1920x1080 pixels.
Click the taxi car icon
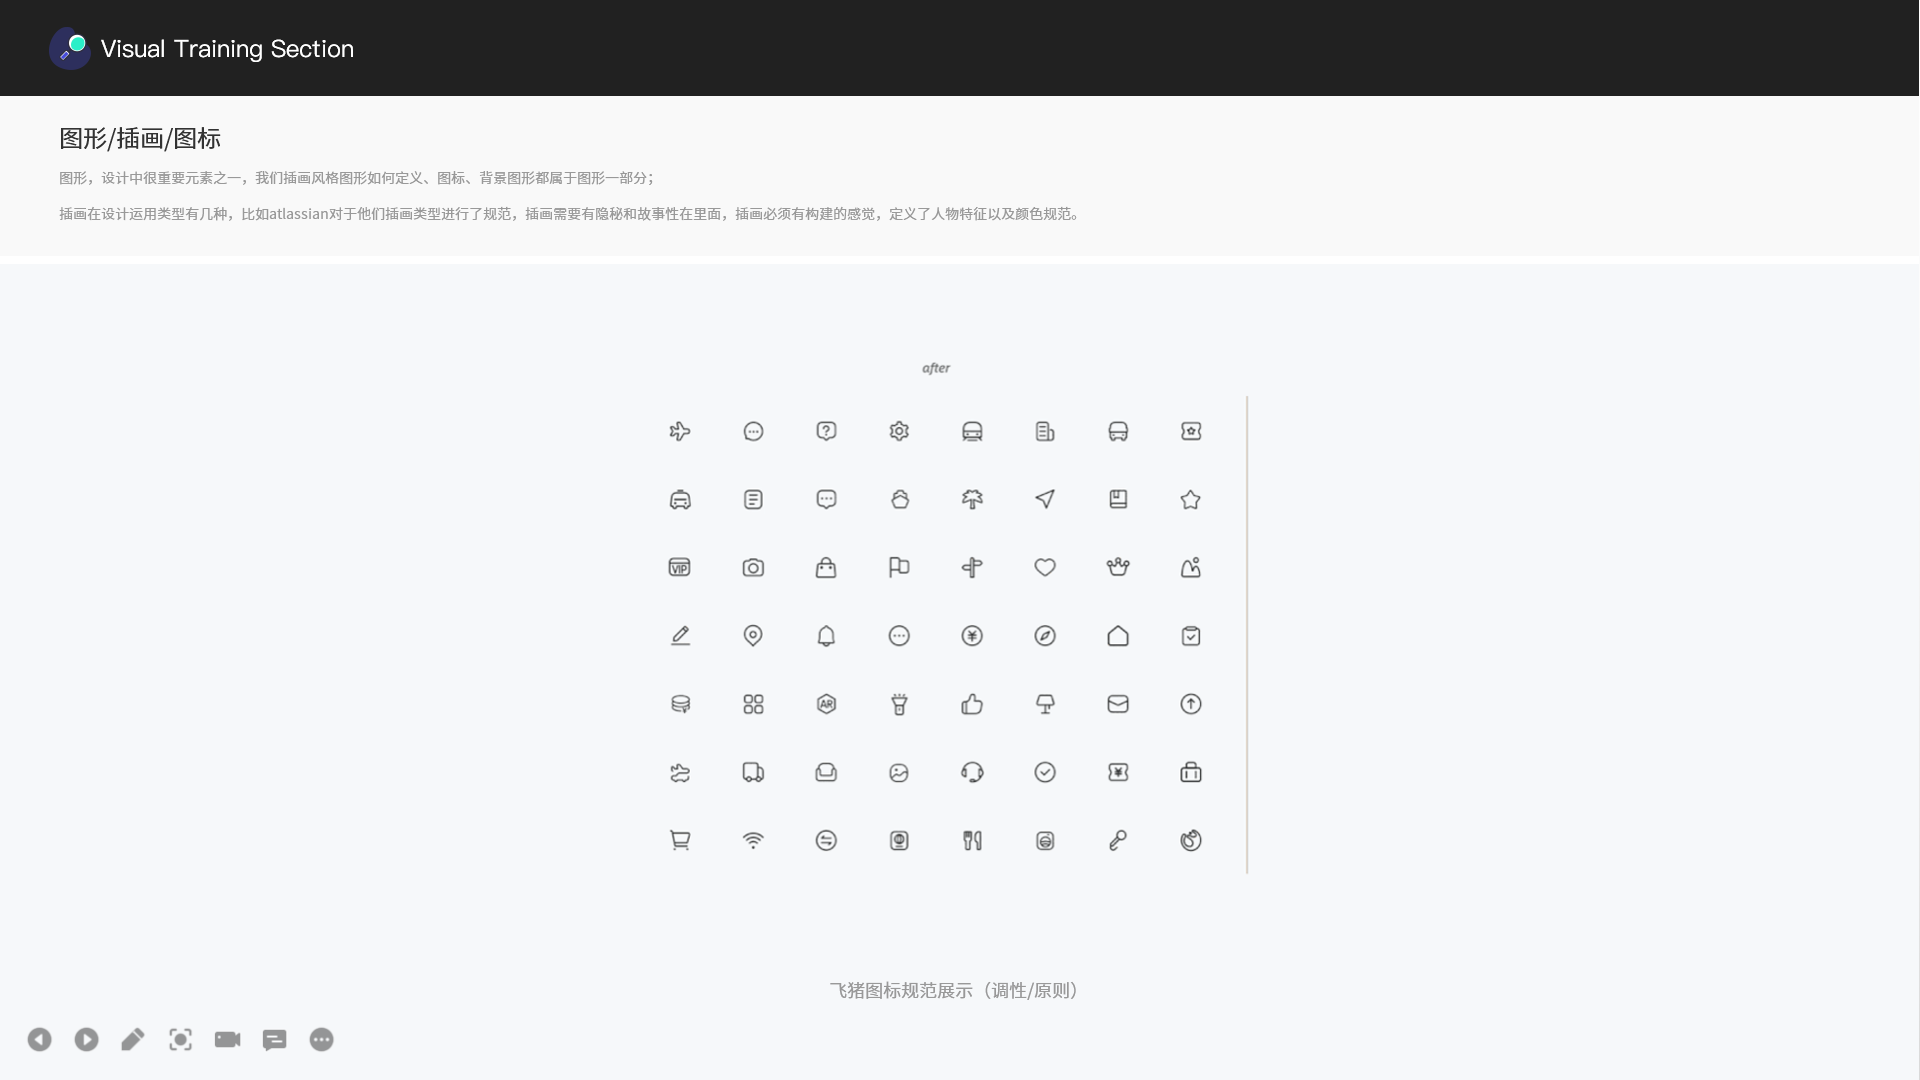tap(680, 499)
